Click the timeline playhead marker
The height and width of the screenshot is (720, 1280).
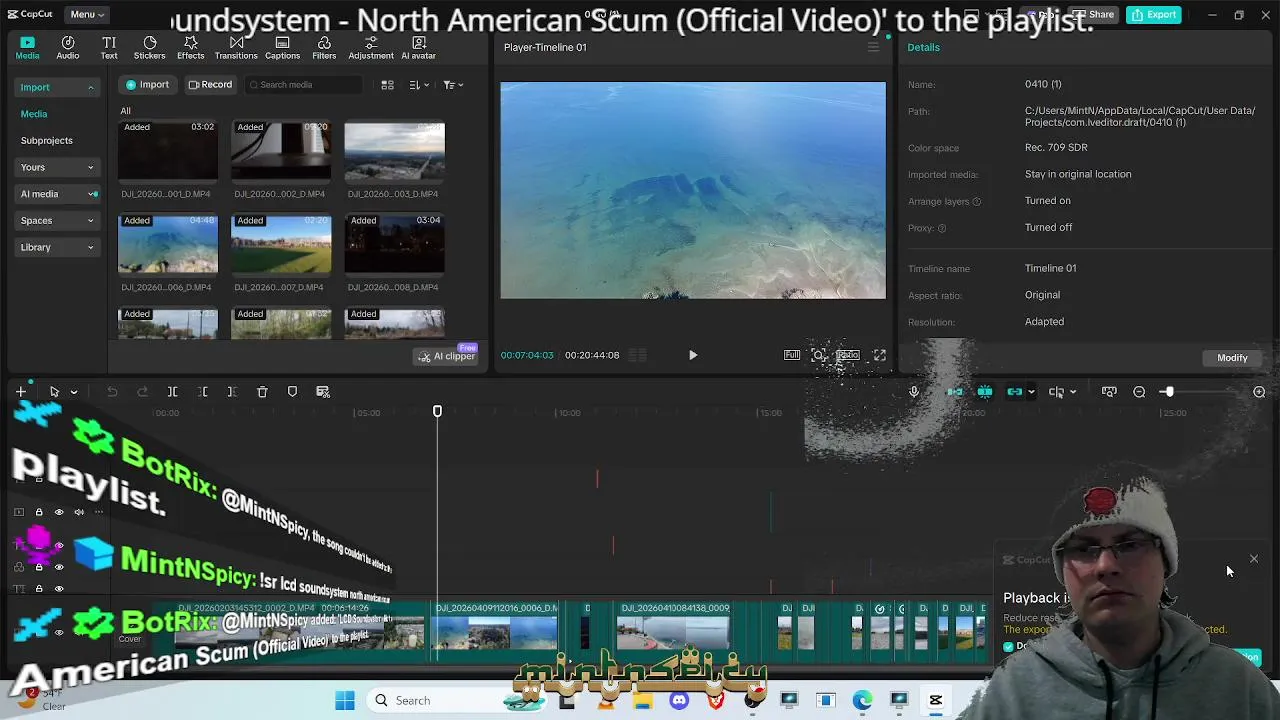click(x=437, y=411)
